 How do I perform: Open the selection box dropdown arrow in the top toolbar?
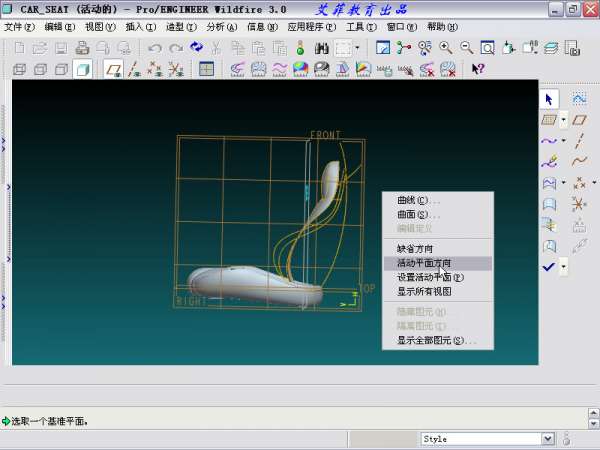point(357,48)
